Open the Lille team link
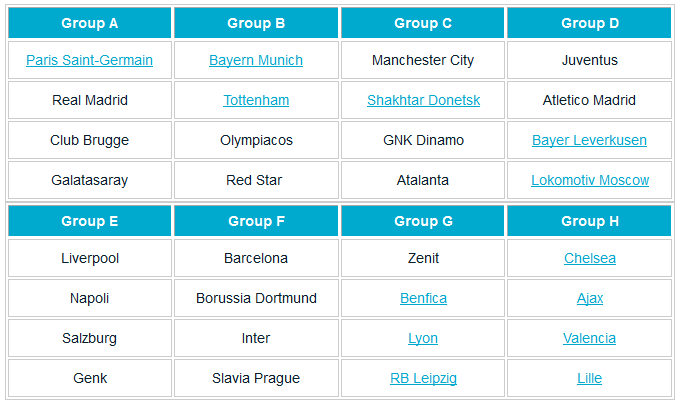The image size is (678, 401). (x=589, y=379)
